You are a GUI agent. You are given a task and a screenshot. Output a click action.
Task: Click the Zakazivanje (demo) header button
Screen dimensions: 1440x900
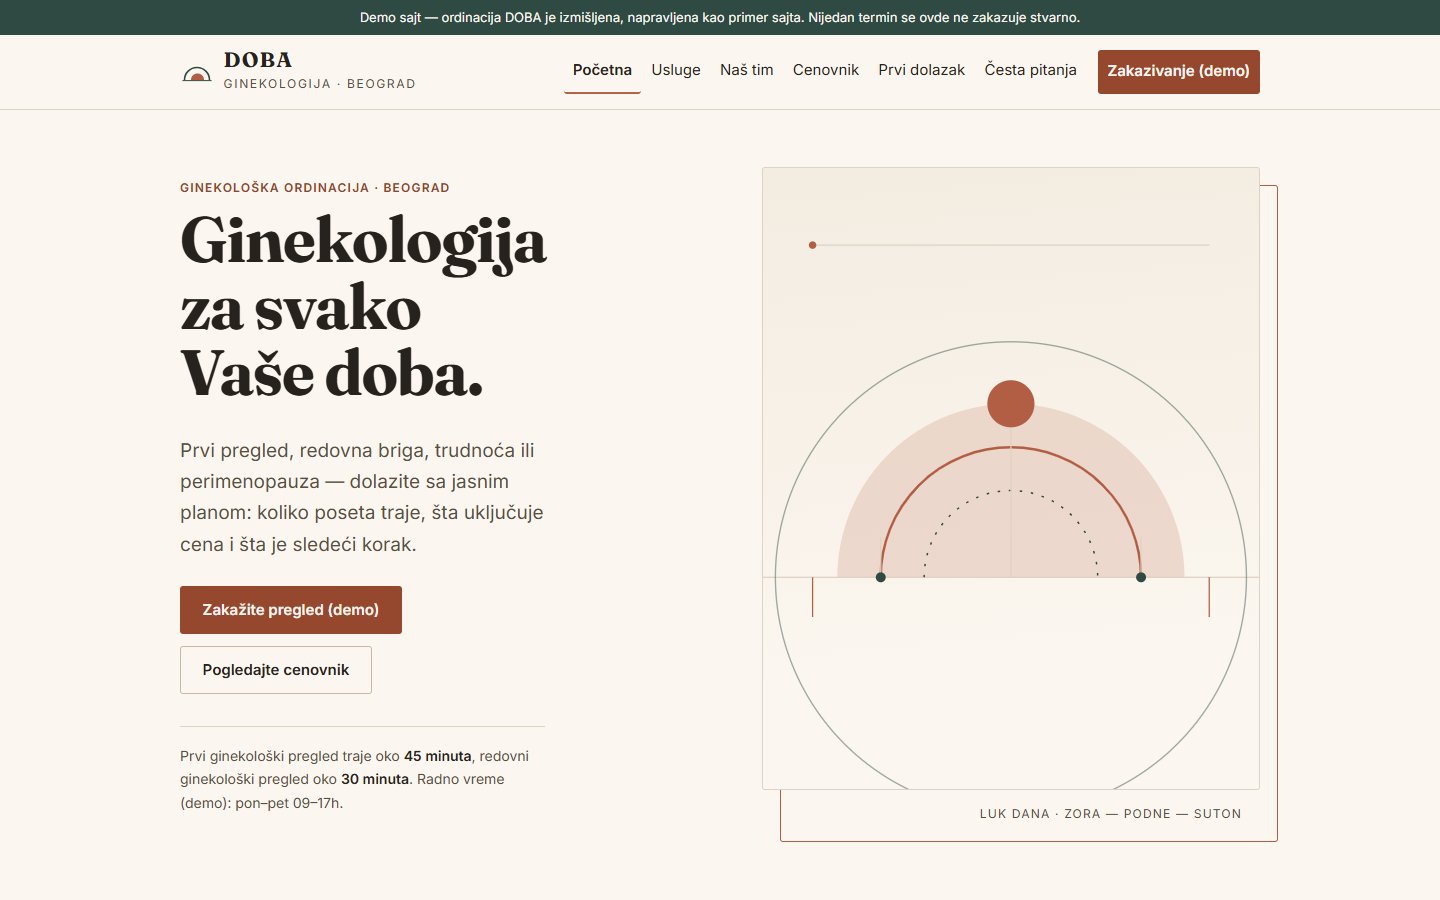pyautogui.click(x=1179, y=71)
